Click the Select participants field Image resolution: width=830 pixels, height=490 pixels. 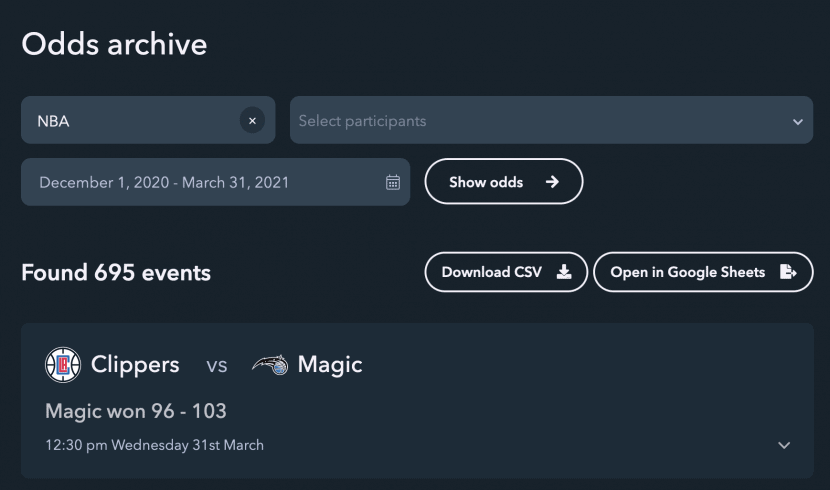551,120
